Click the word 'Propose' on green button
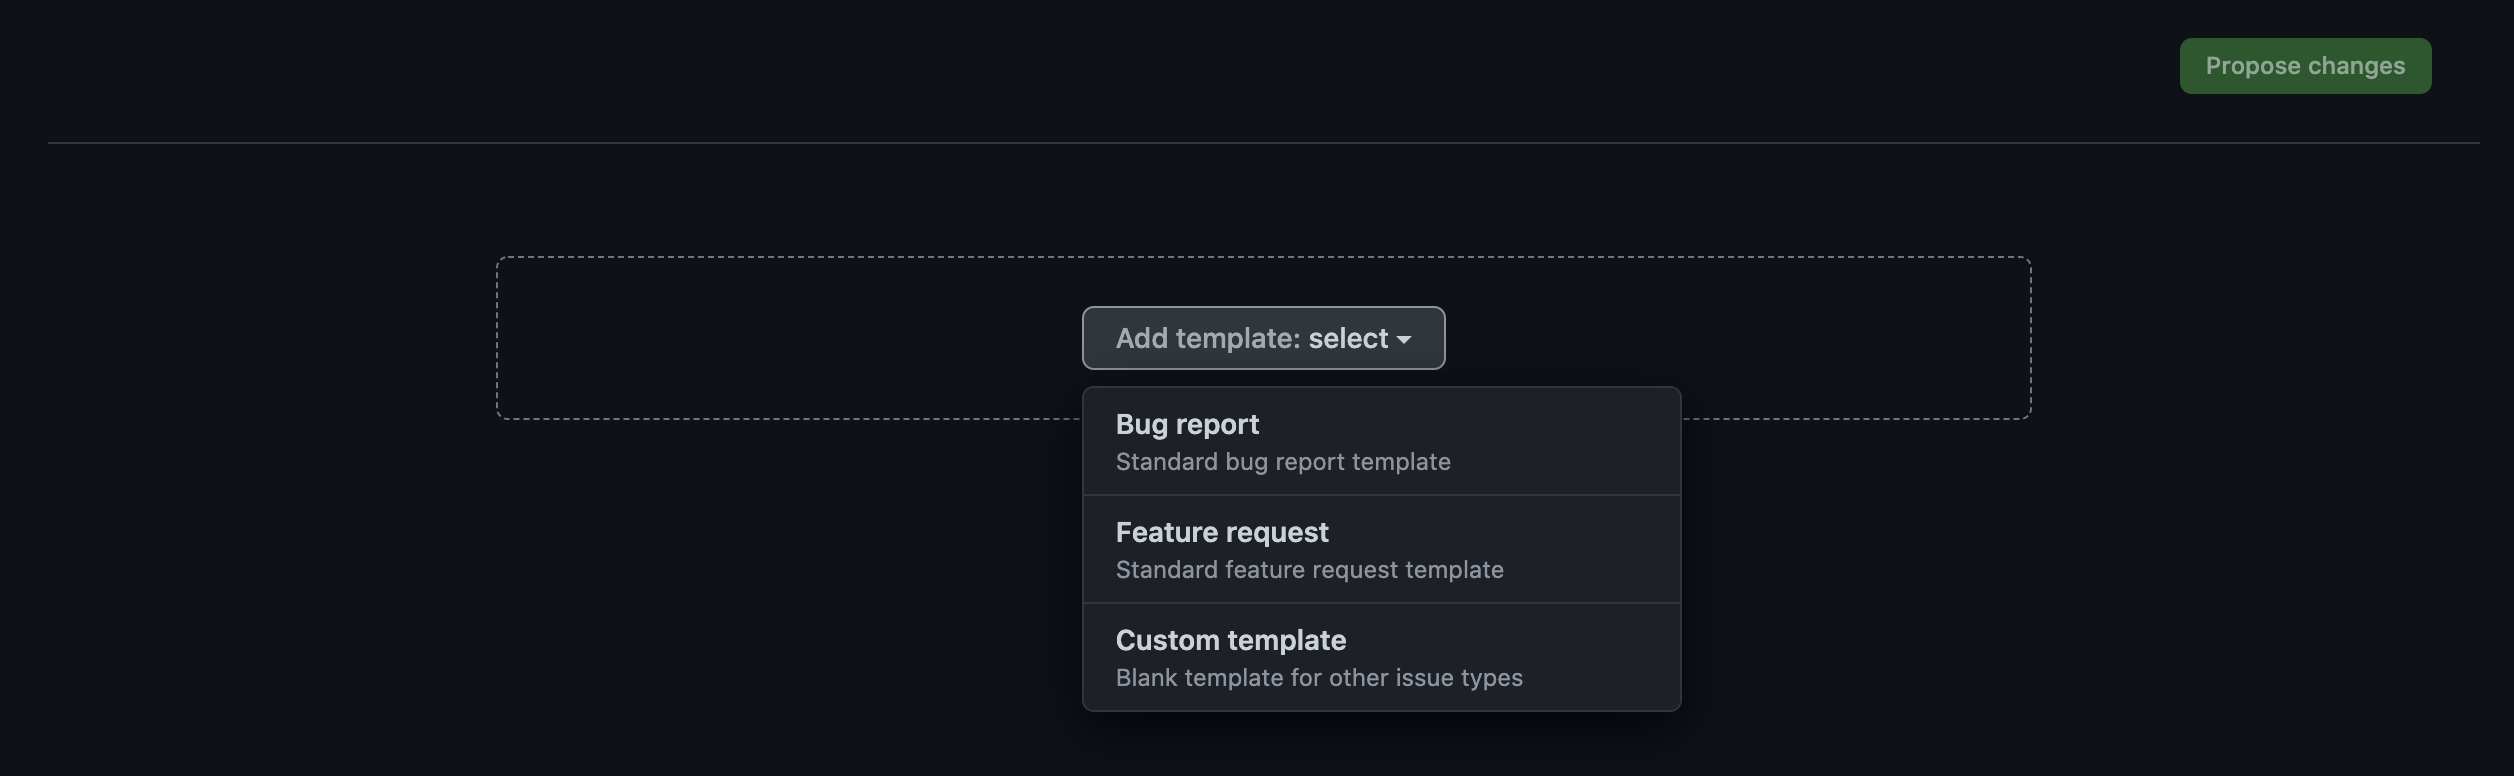The width and height of the screenshot is (2514, 776). pos(2253,66)
